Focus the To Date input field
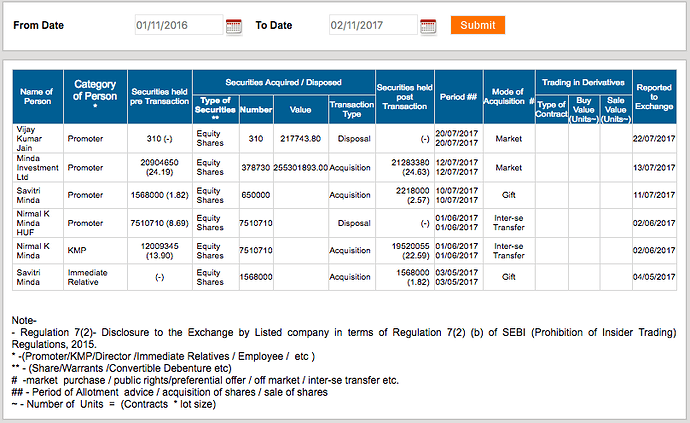 tap(372, 25)
